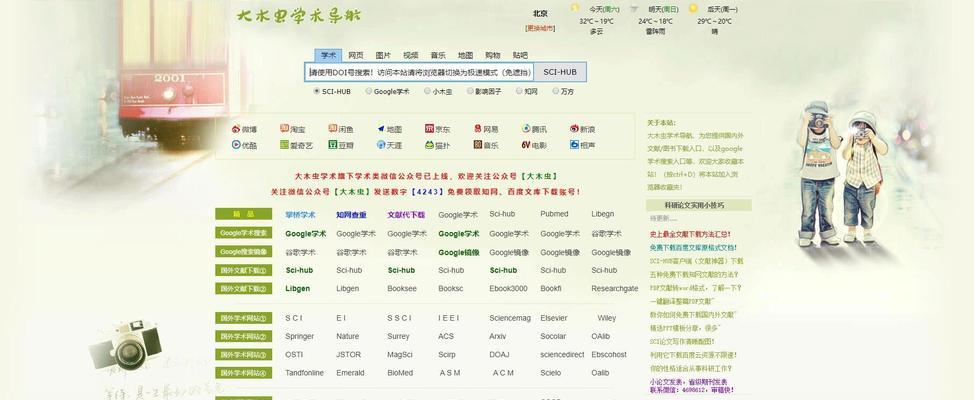Screen dimensions: 974x400
Task: Open the Booksee link
Action: (x=402, y=289)
